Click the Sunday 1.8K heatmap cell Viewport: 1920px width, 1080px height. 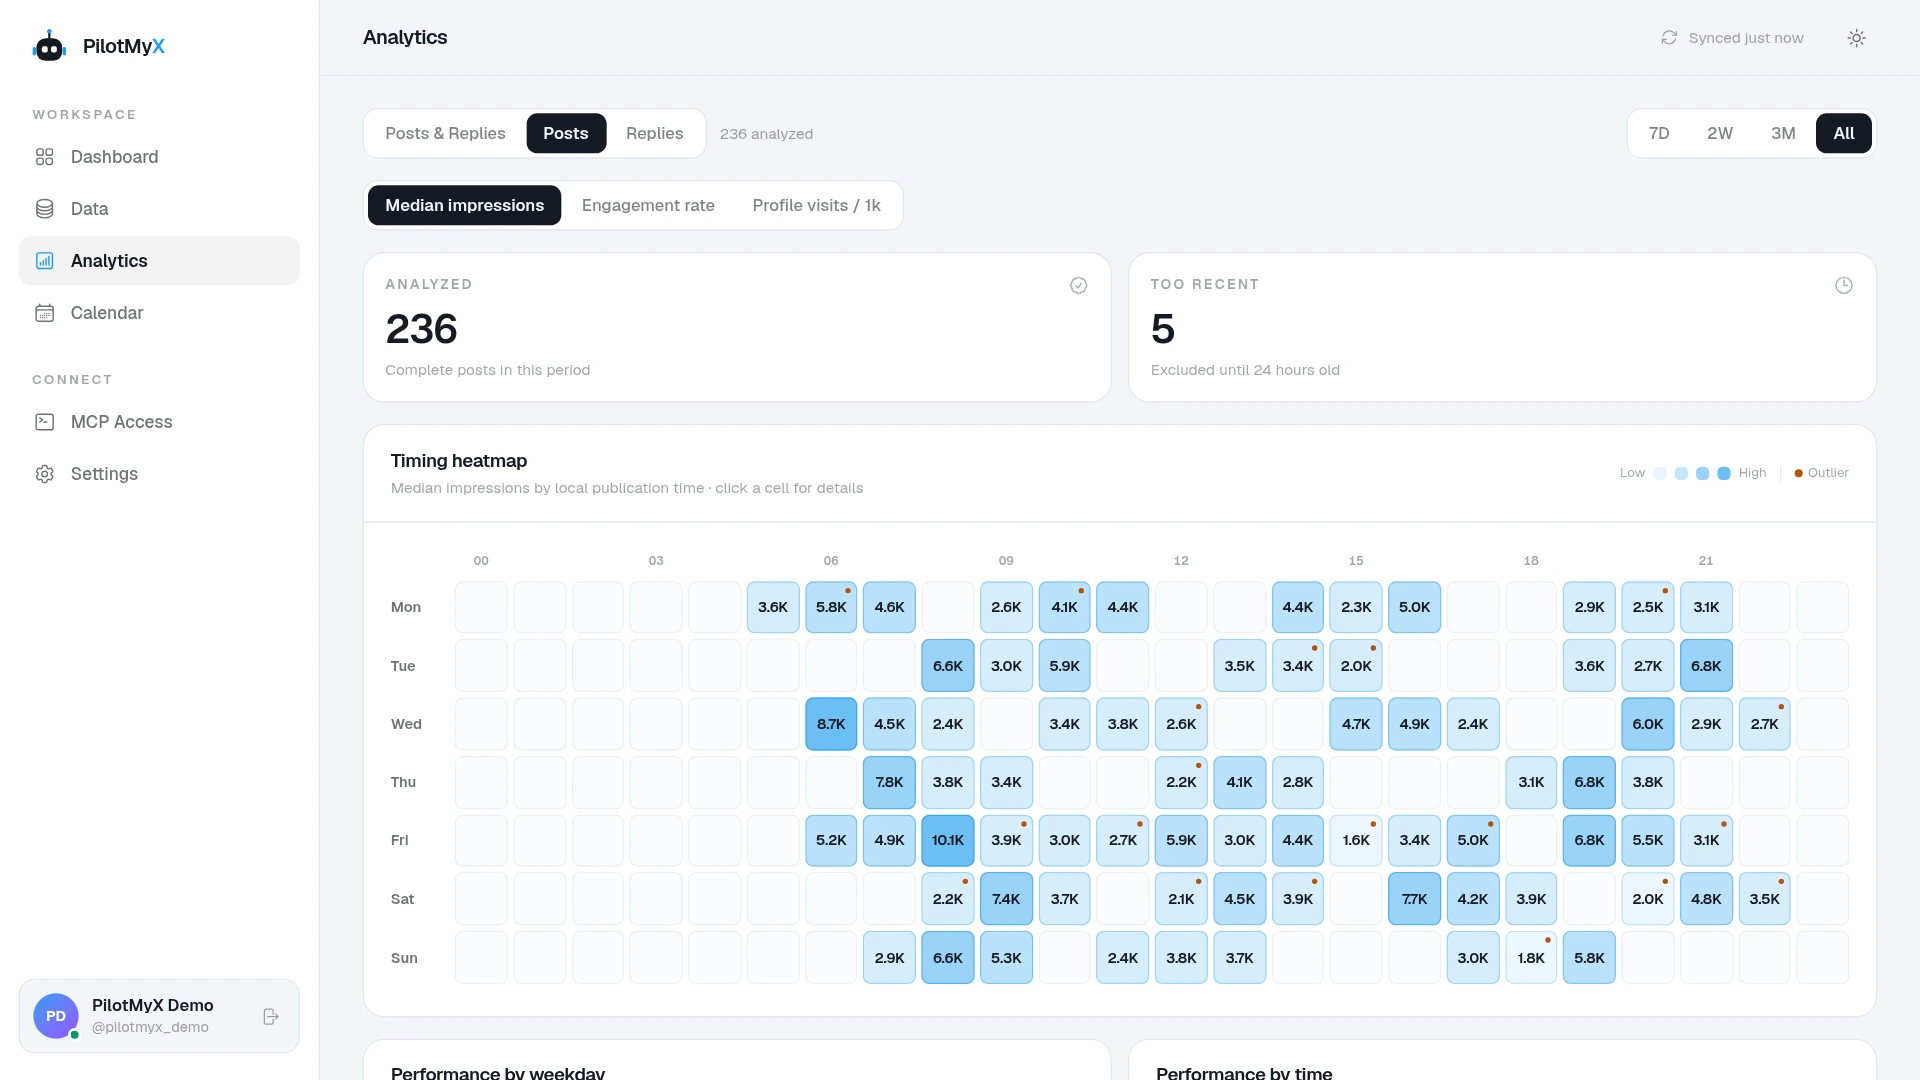pos(1531,958)
